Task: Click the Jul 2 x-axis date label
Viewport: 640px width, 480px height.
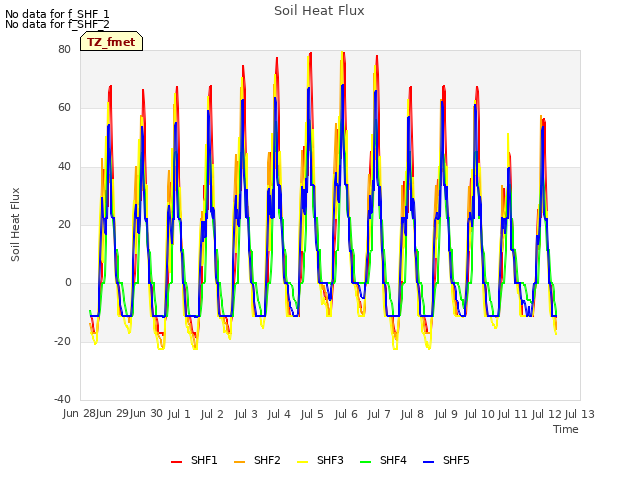Action: pos(212,414)
